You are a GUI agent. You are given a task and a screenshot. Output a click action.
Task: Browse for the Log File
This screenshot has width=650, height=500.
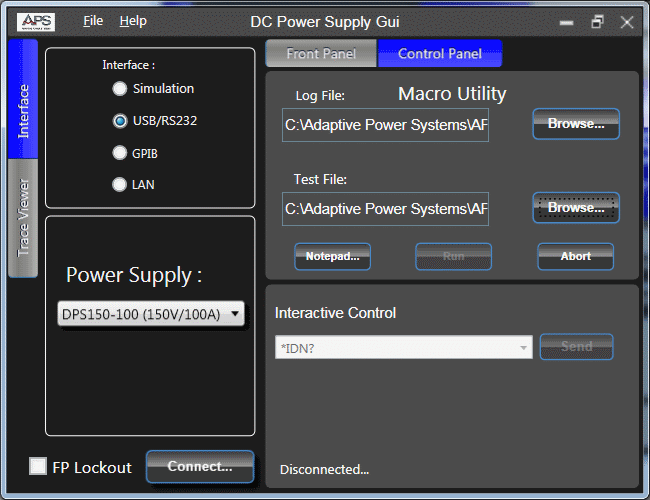coord(576,124)
